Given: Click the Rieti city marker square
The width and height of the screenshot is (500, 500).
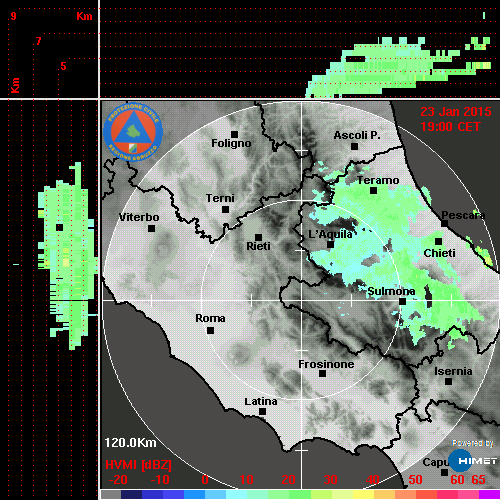Looking at the screenshot, I should coord(258,237).
